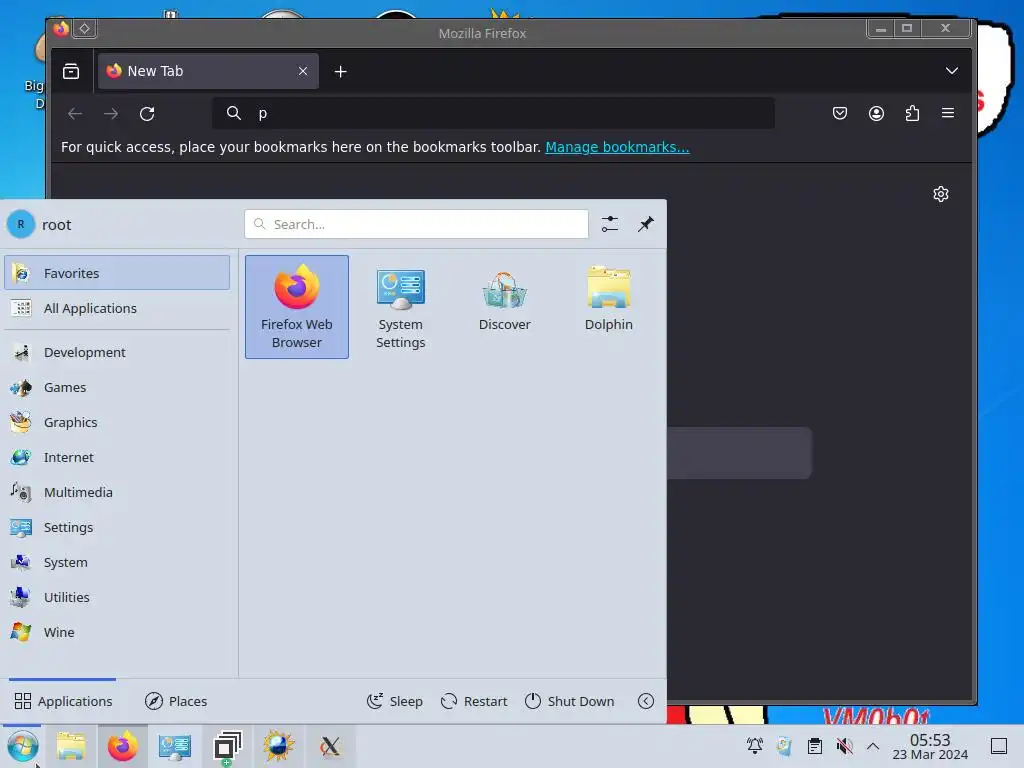Open launcher configuration sliders icon
This screenshot has height=768, width=1024.
[609, 224]
